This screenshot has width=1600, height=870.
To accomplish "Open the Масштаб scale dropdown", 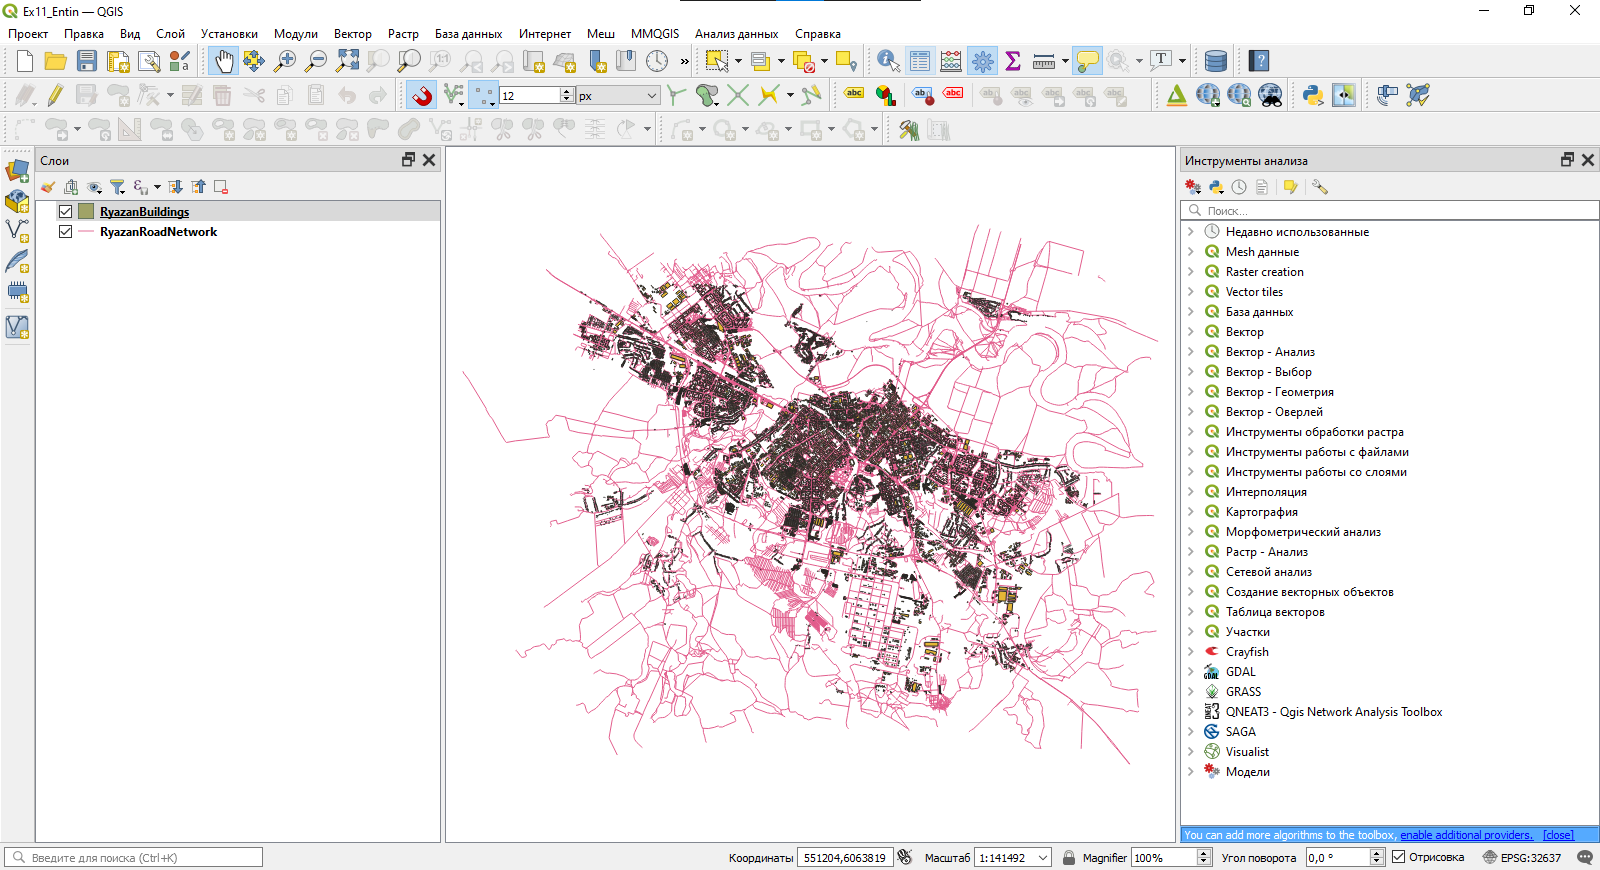I will (x=1043, y=857).
